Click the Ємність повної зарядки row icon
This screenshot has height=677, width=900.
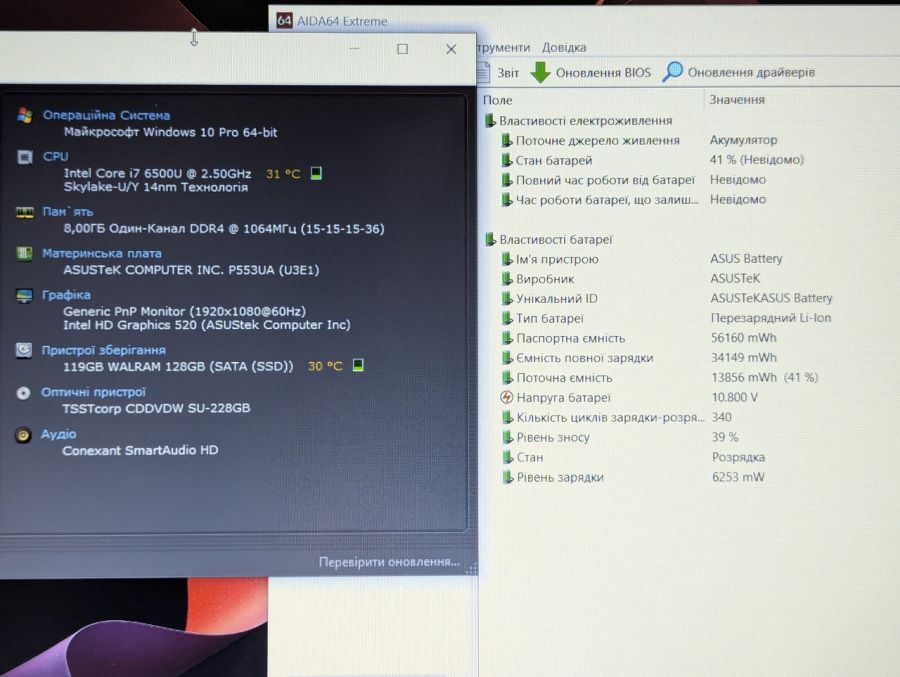tap(507, 358)
